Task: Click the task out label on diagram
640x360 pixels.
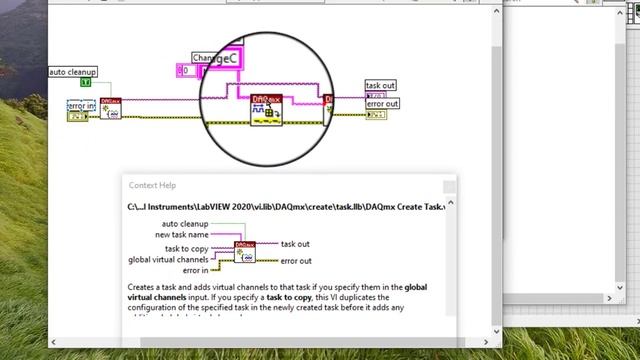Action: click(x=380, y=85)
